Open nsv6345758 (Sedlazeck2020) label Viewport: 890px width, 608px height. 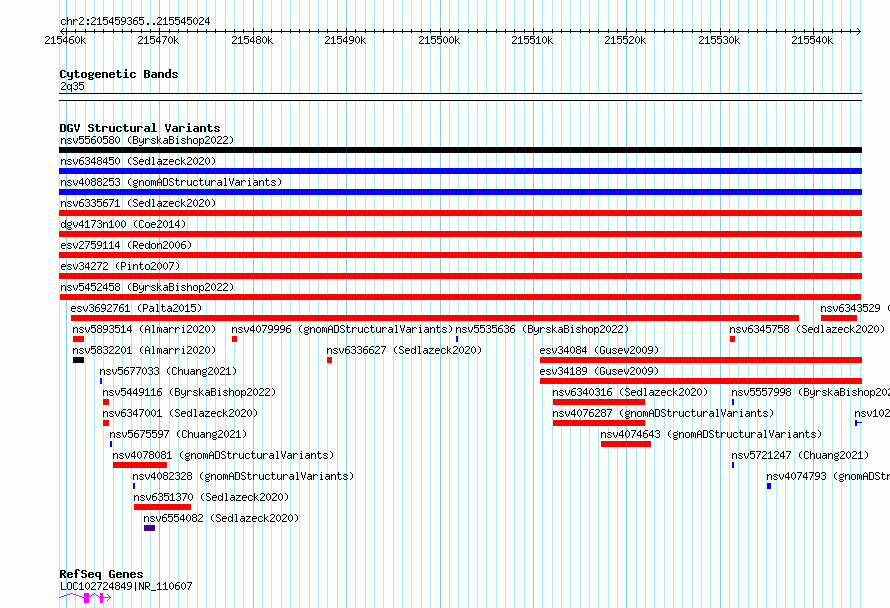[x=807, y=329]
